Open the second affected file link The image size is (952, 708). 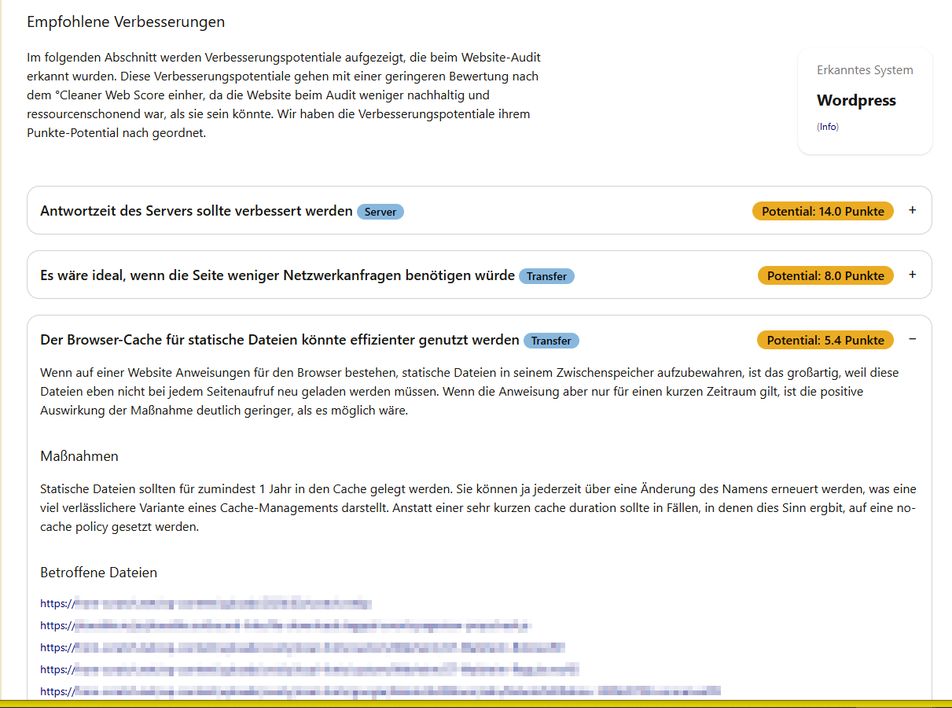click(x=285, y=625)
